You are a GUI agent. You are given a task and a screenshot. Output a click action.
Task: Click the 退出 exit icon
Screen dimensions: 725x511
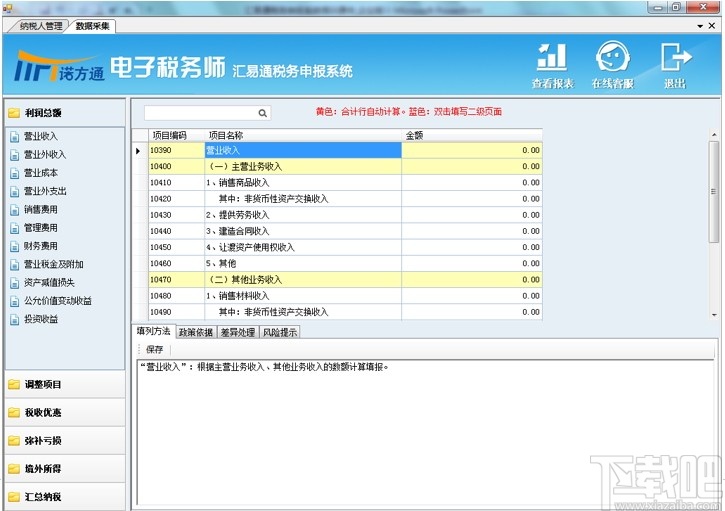click(675, 56)
